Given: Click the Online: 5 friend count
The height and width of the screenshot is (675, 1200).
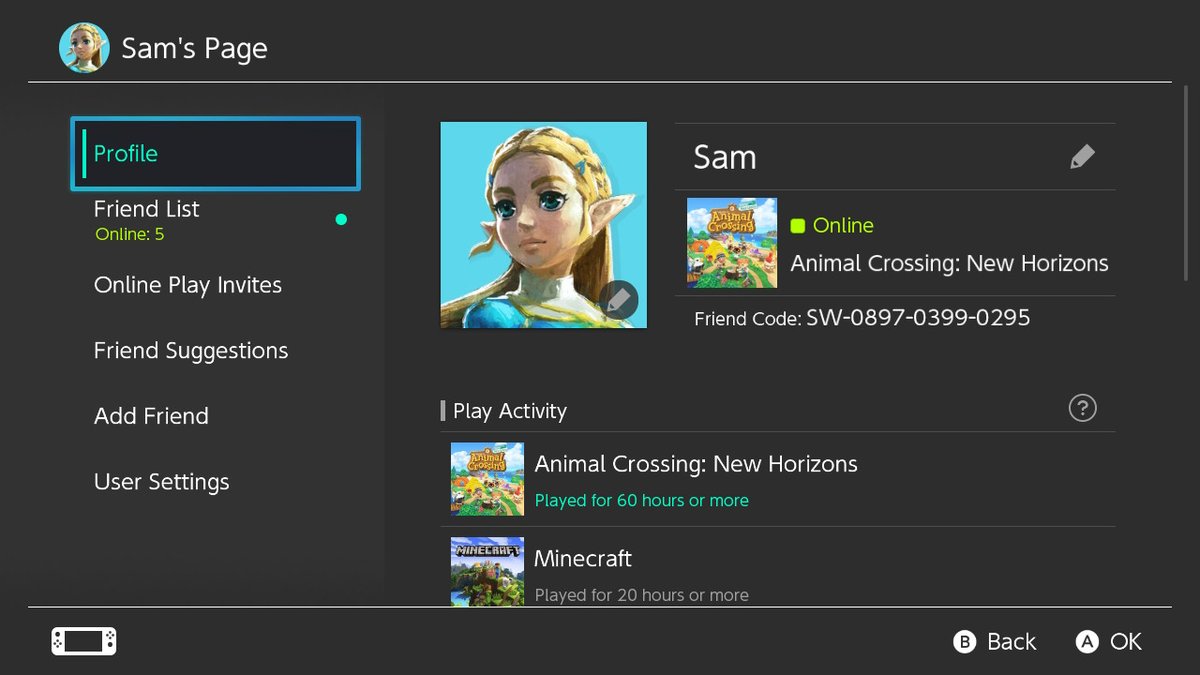Looking at the screenshot, I should (130, 235).
